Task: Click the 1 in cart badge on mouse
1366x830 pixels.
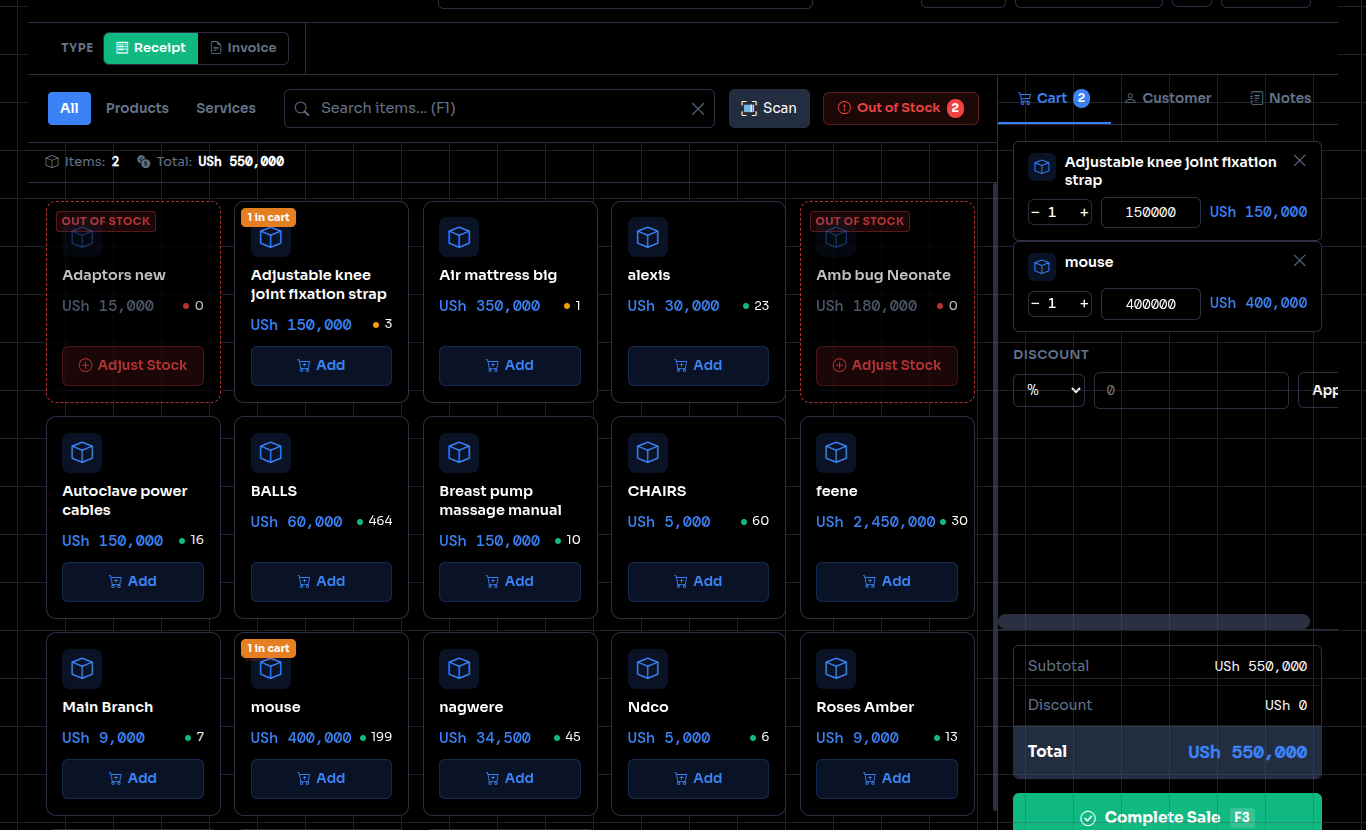Action: click(268, 649)
